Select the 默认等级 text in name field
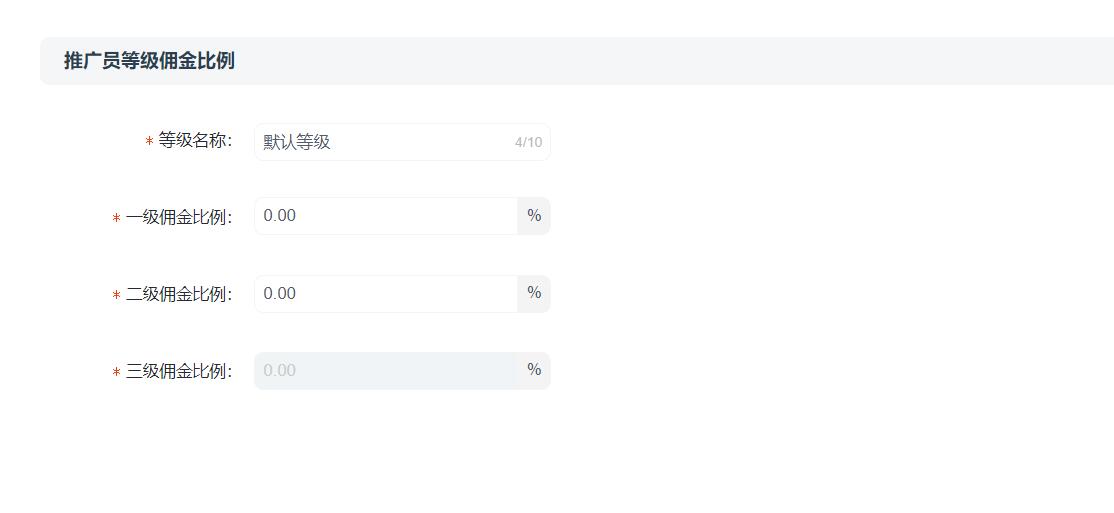This screenshot has height=513, width=1114. click(297, 143)
